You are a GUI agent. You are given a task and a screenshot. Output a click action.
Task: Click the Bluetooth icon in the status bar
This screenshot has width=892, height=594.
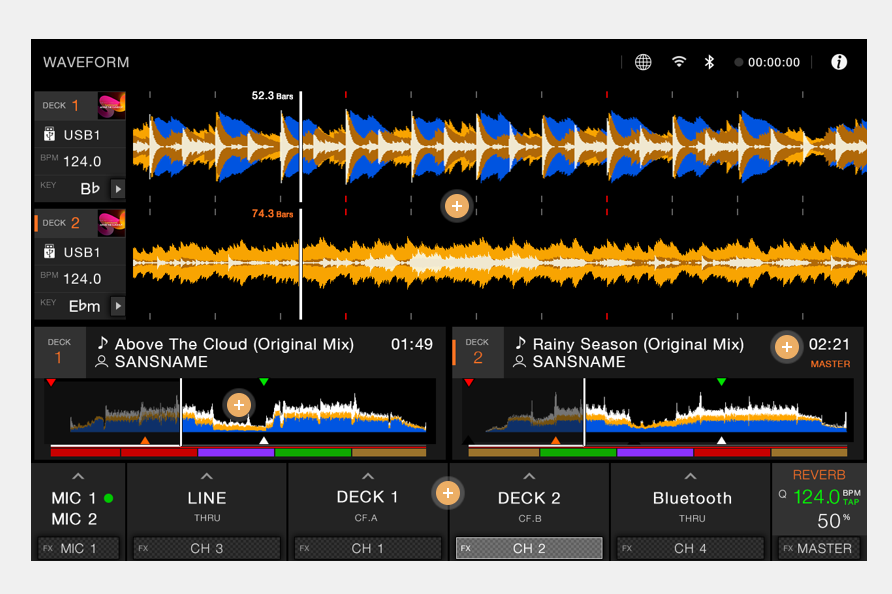tap(711, 61)
